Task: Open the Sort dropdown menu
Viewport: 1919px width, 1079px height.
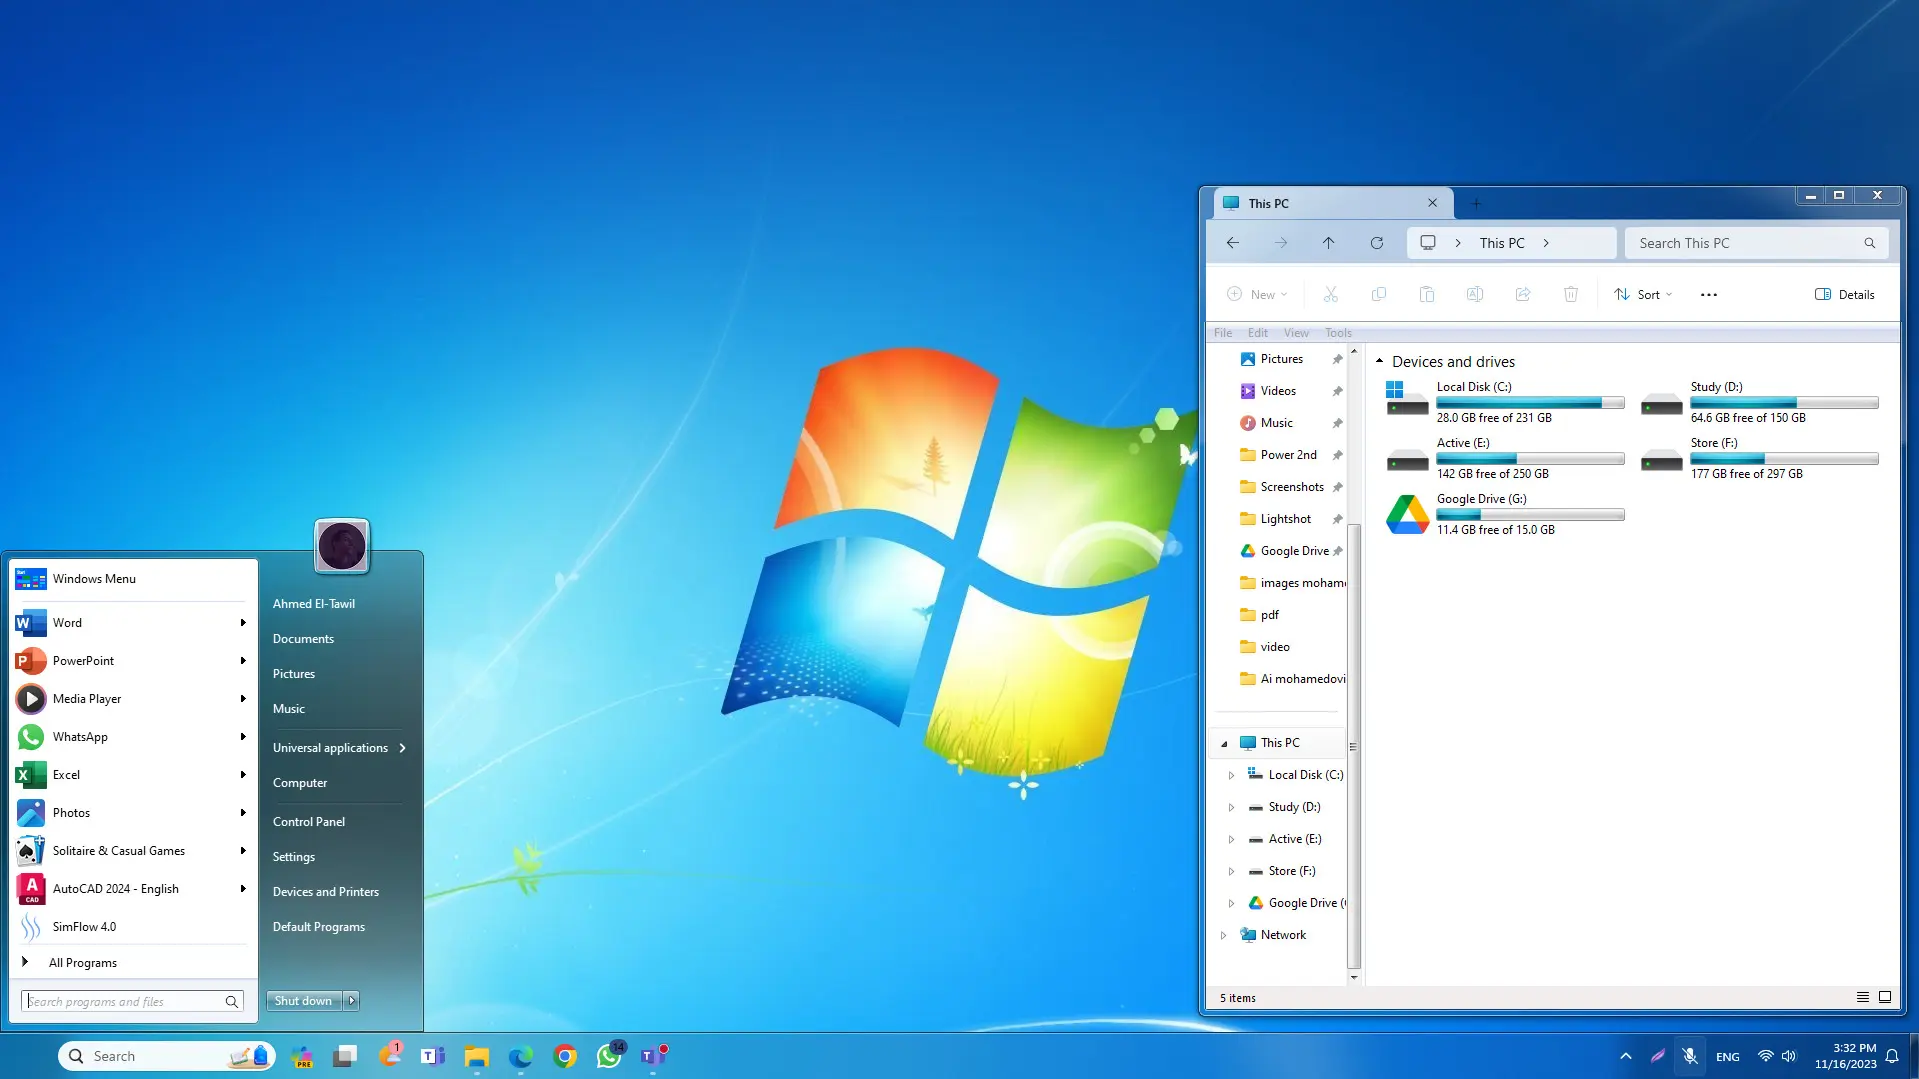Action: click(1643, 294)
